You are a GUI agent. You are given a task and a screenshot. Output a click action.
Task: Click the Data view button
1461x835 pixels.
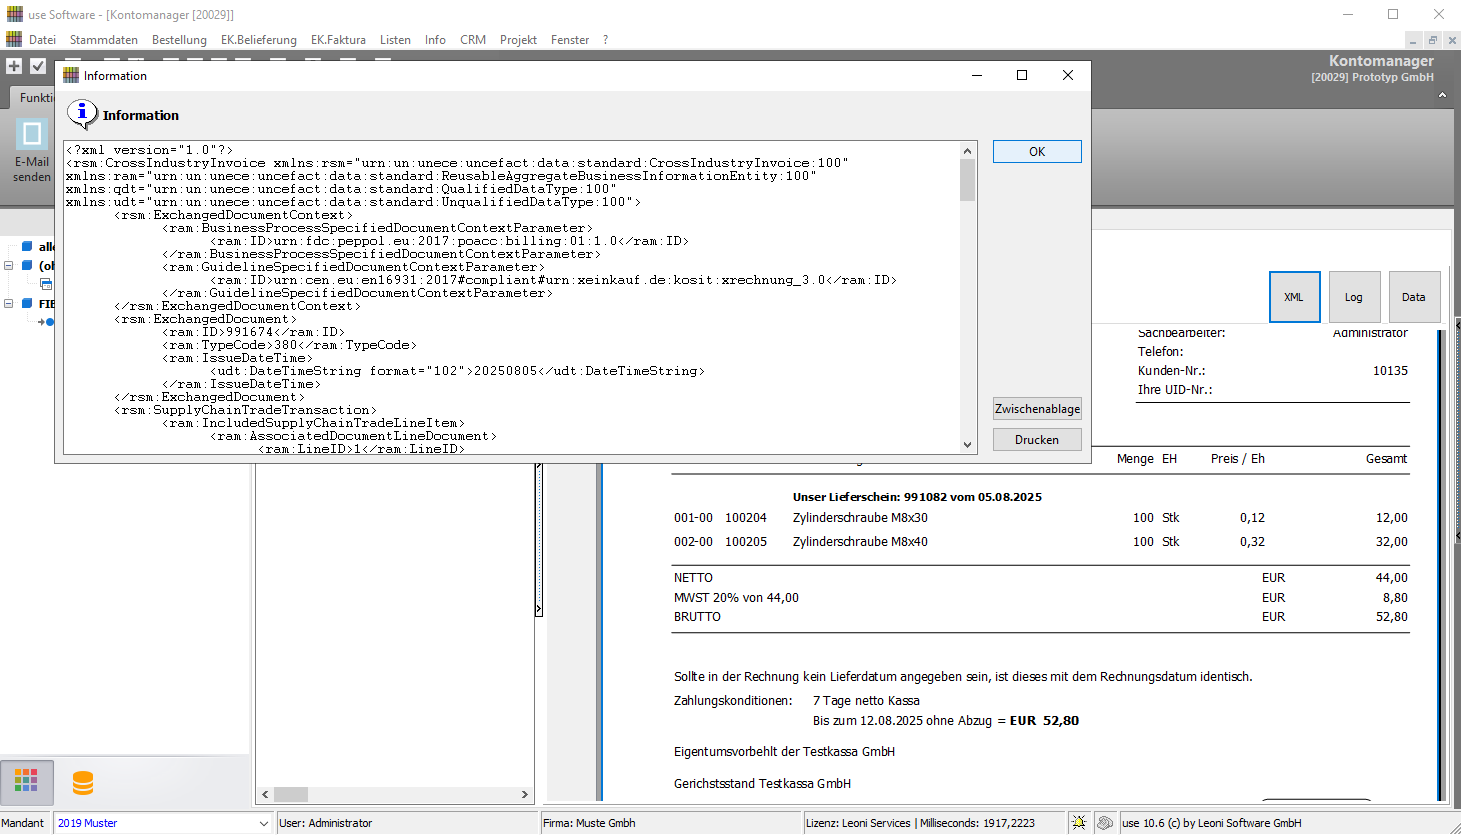coord(1414,297)
